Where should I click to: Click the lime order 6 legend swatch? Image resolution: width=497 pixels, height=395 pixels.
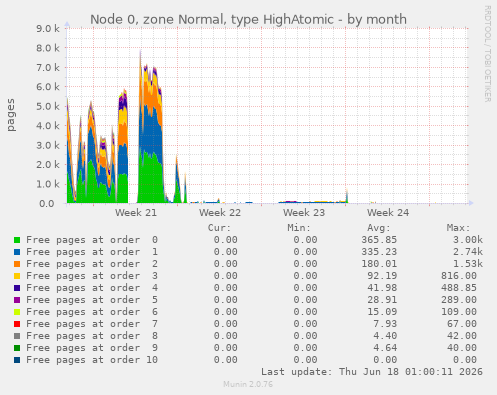click(17, 312)
